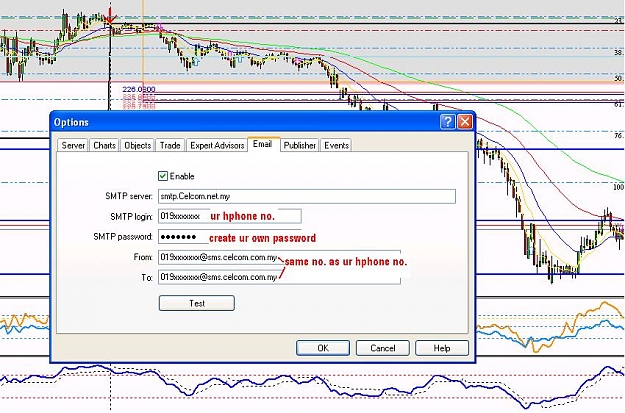Viewport: 625px width, 413px height.
Task: Close the Options dialog window
Action: (x=465, y=122)
